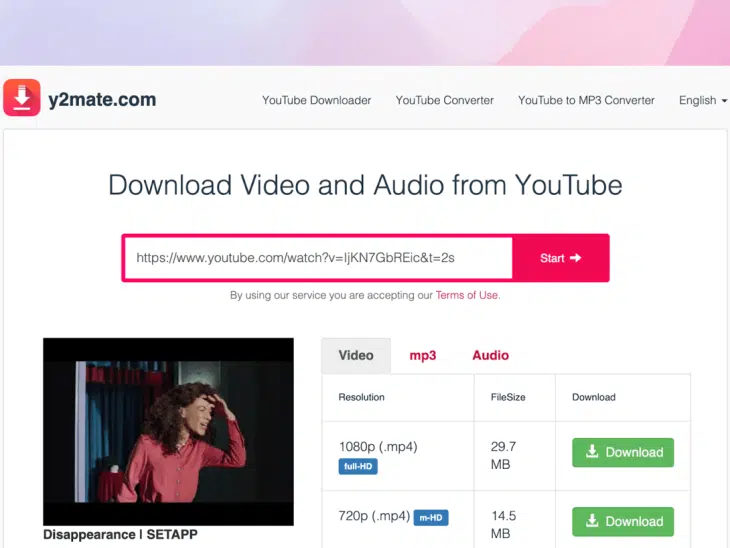This screenshot has height=548, width=730.
Task: Open the Terms of Use link
Action: [467, 295]
